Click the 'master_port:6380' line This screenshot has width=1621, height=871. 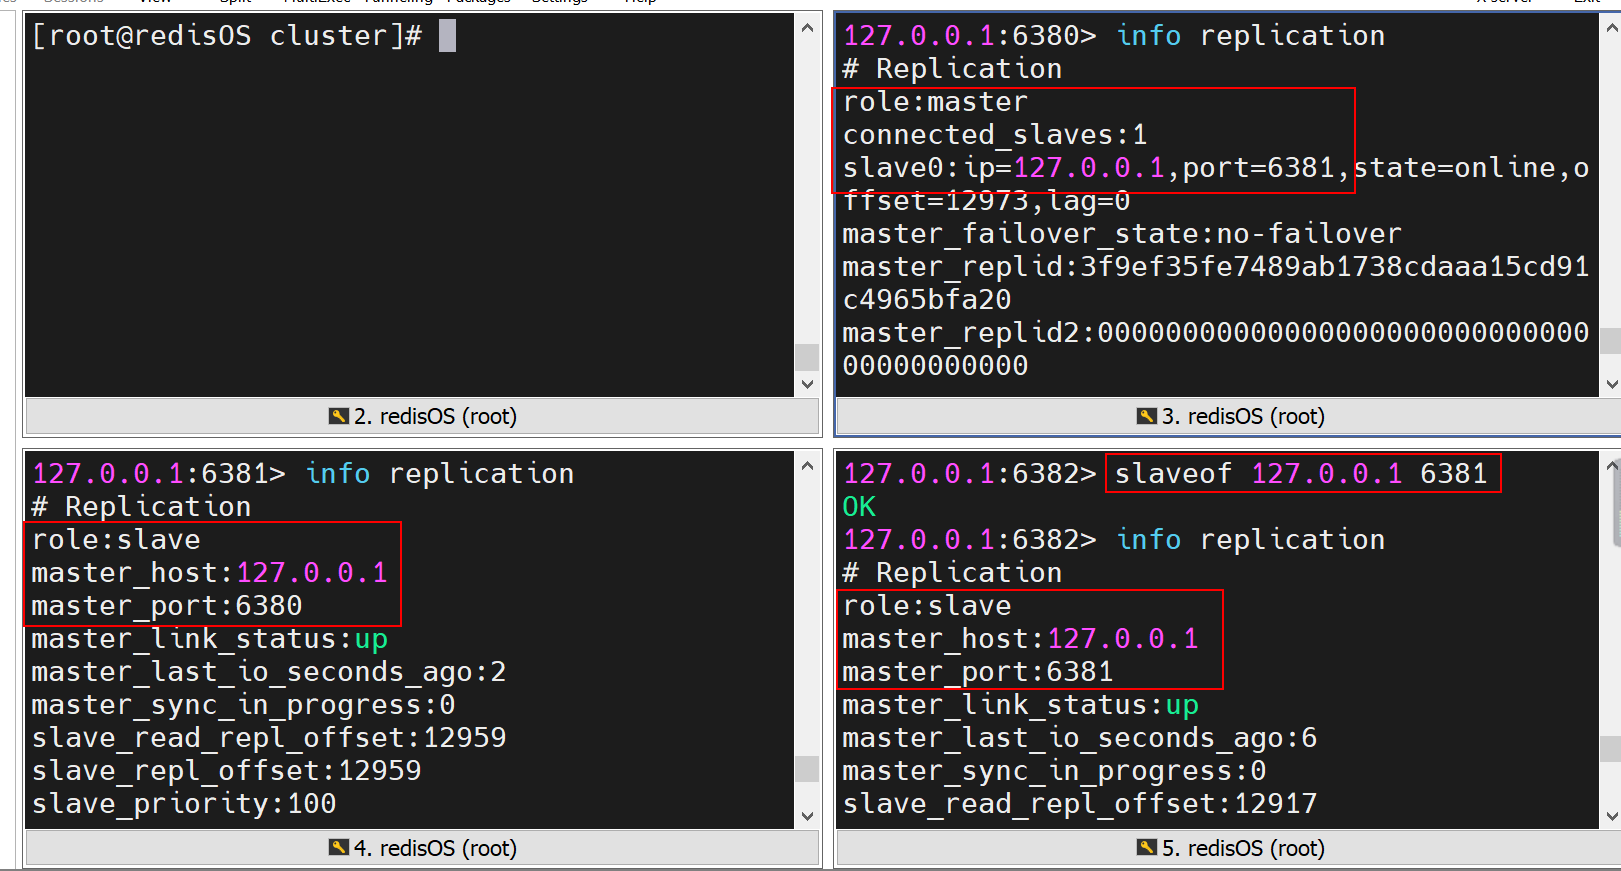coord(167,606)
